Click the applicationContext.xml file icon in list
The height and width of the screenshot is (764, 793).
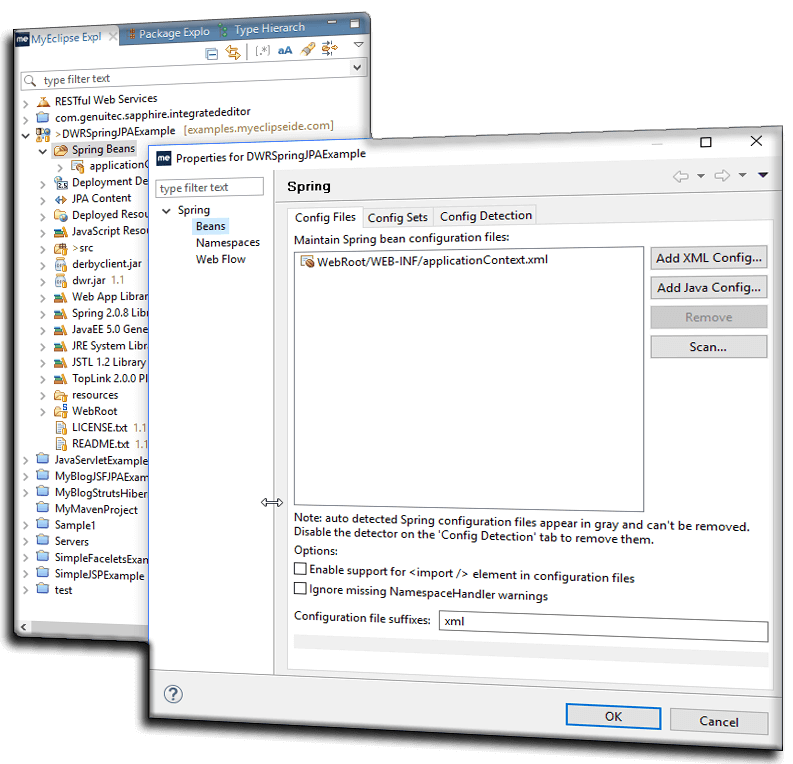click(308, 261)
